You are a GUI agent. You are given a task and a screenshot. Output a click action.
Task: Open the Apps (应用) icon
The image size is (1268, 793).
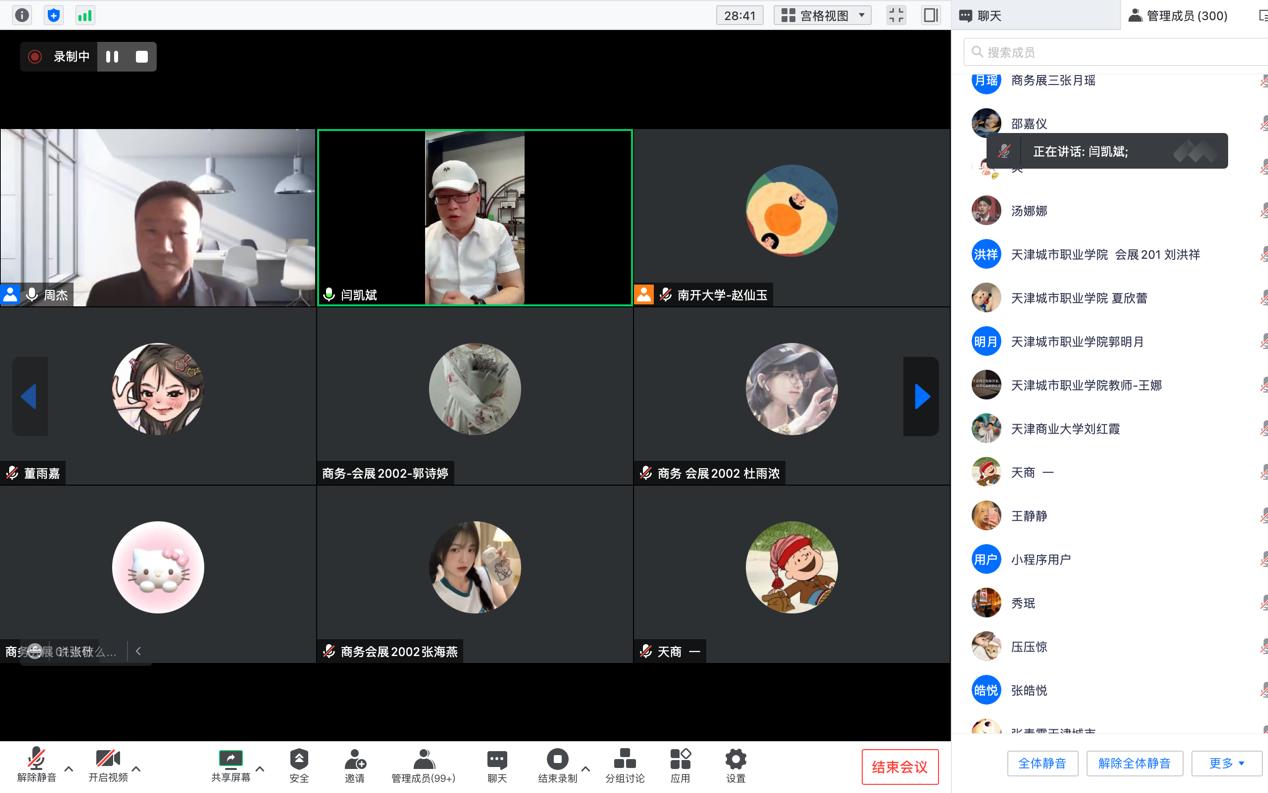pos(680,765)
